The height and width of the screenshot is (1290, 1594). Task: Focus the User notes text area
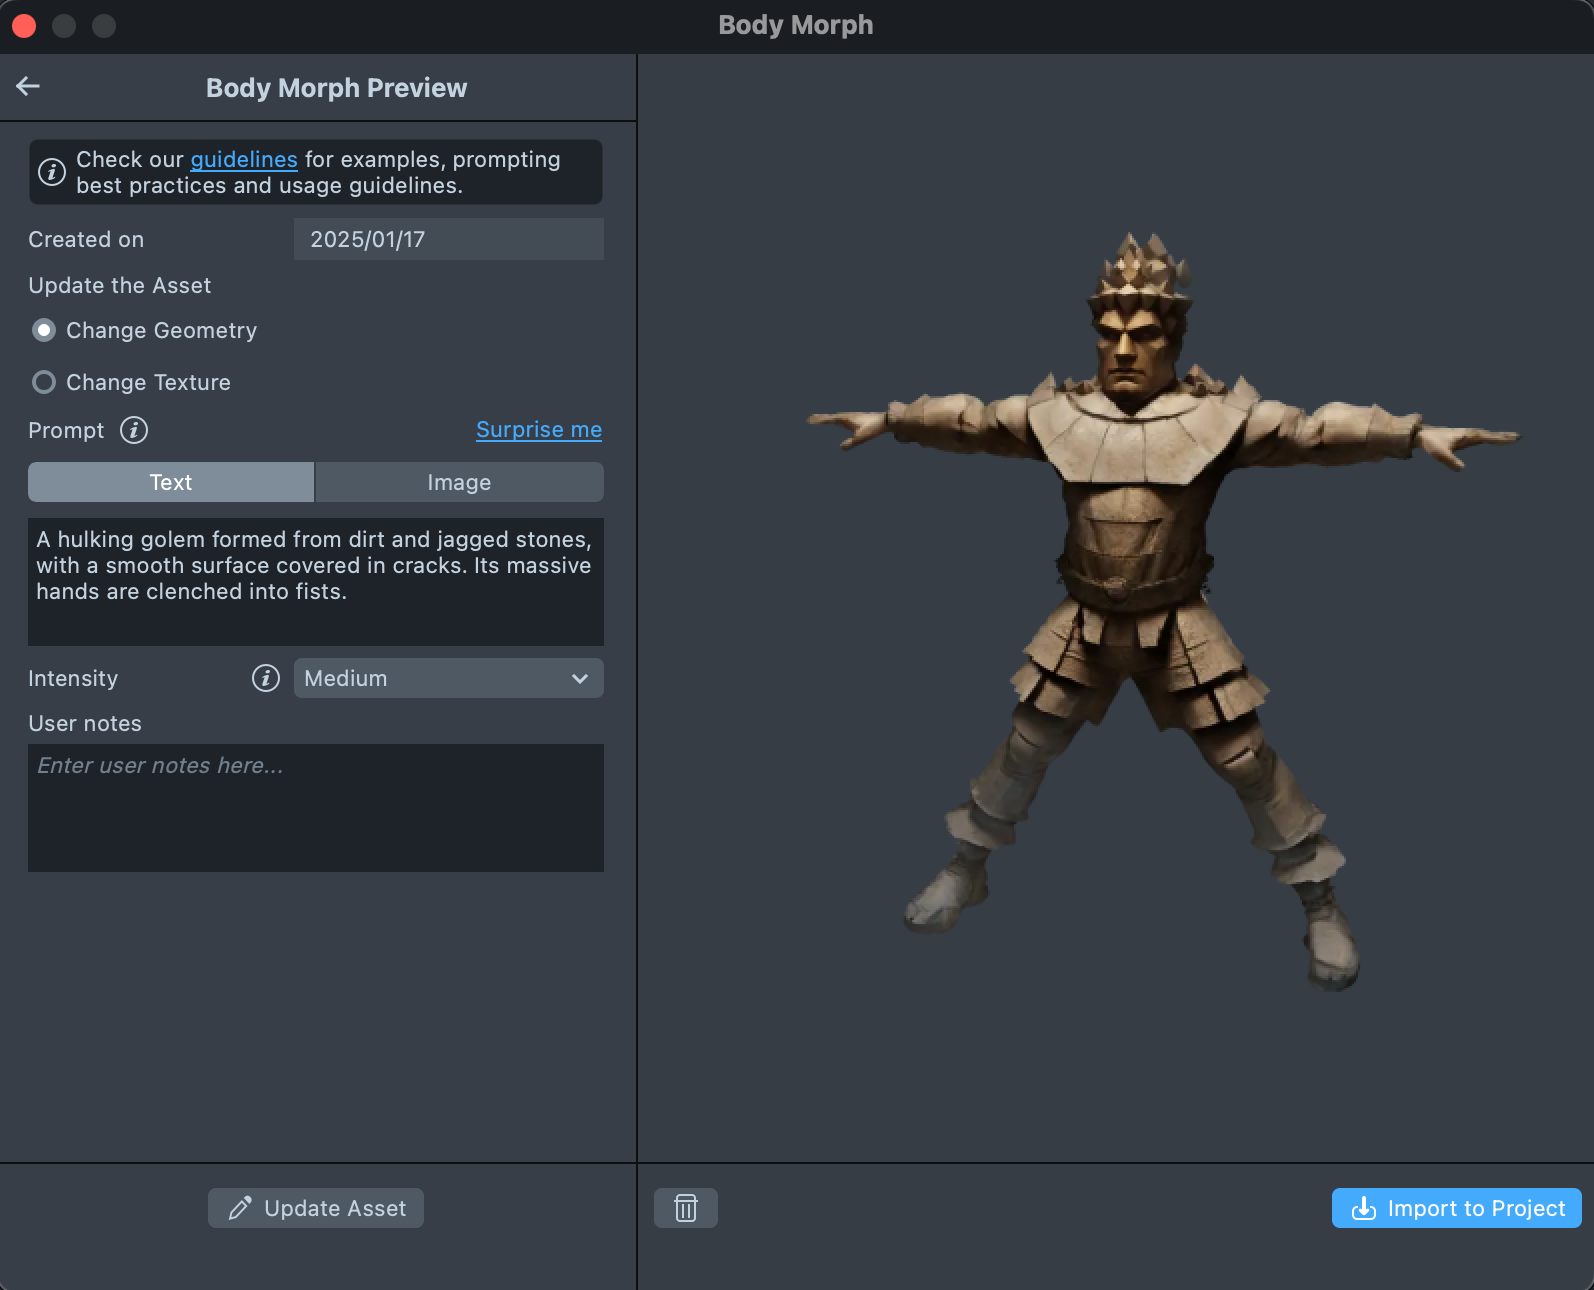(315, 807)
